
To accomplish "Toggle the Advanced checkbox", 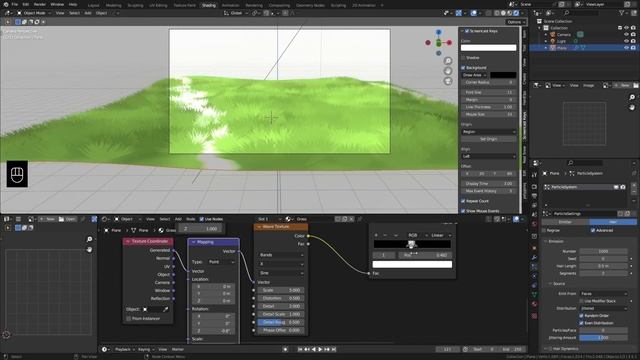I will tap(593, 230).
